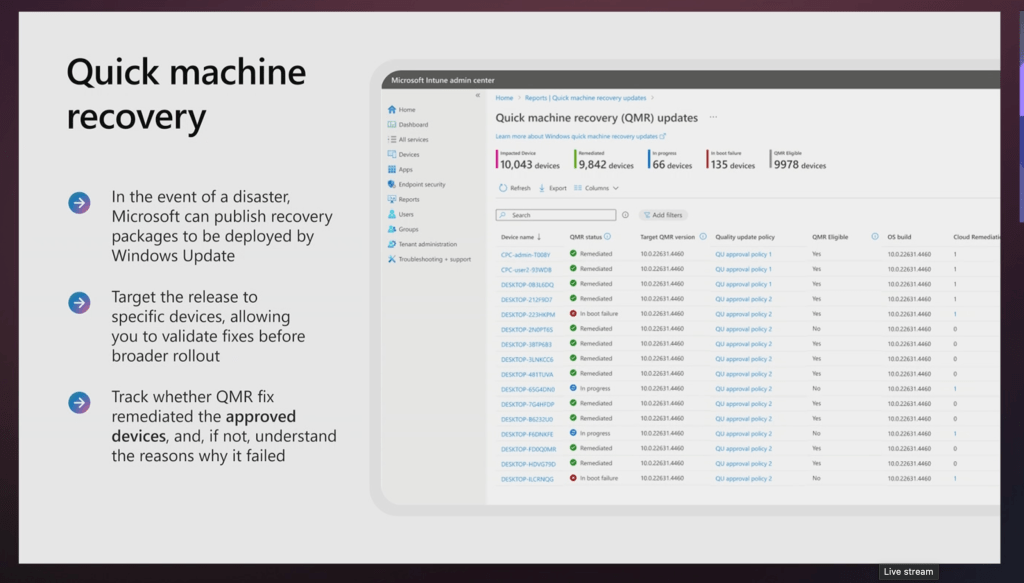
Task: Click the QMR status info icon
Action: (x=608, y=237)
